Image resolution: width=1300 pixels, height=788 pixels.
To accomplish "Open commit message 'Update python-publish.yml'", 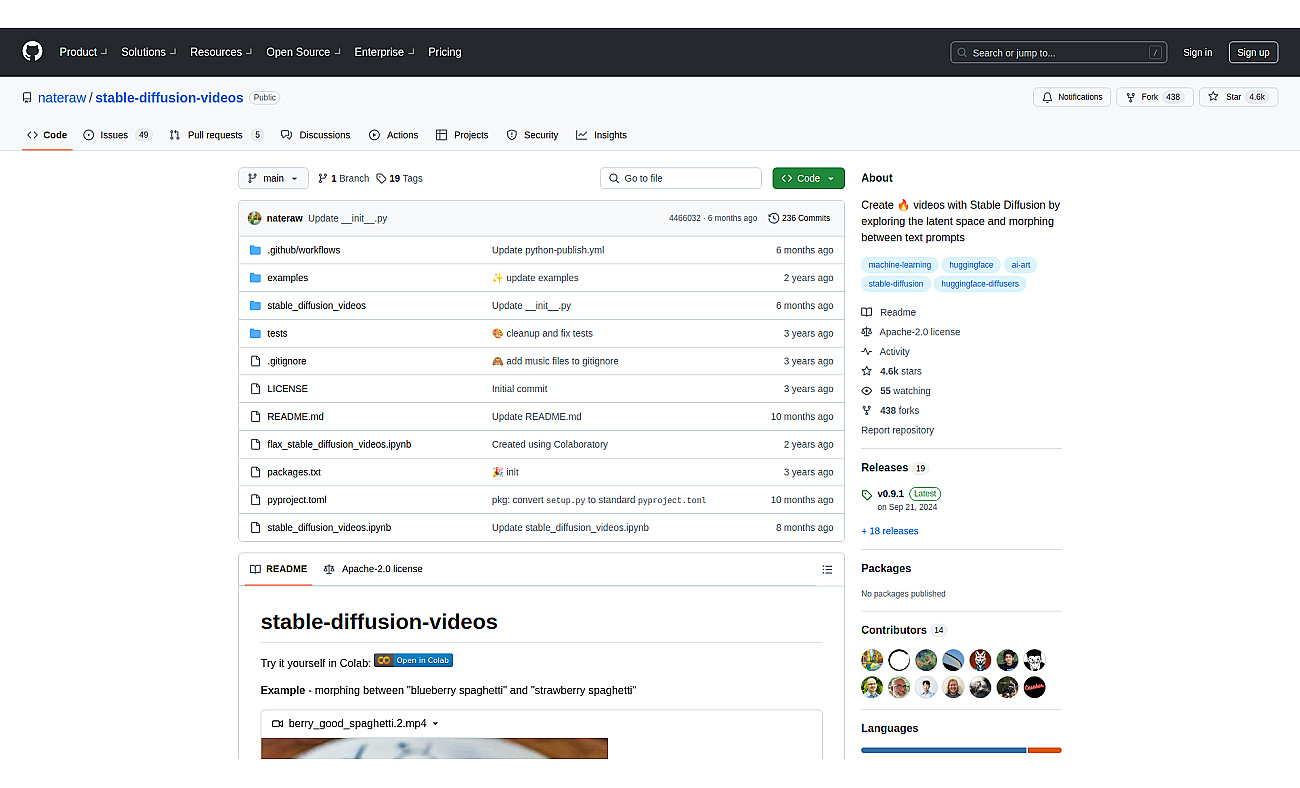I will [548, 250].
